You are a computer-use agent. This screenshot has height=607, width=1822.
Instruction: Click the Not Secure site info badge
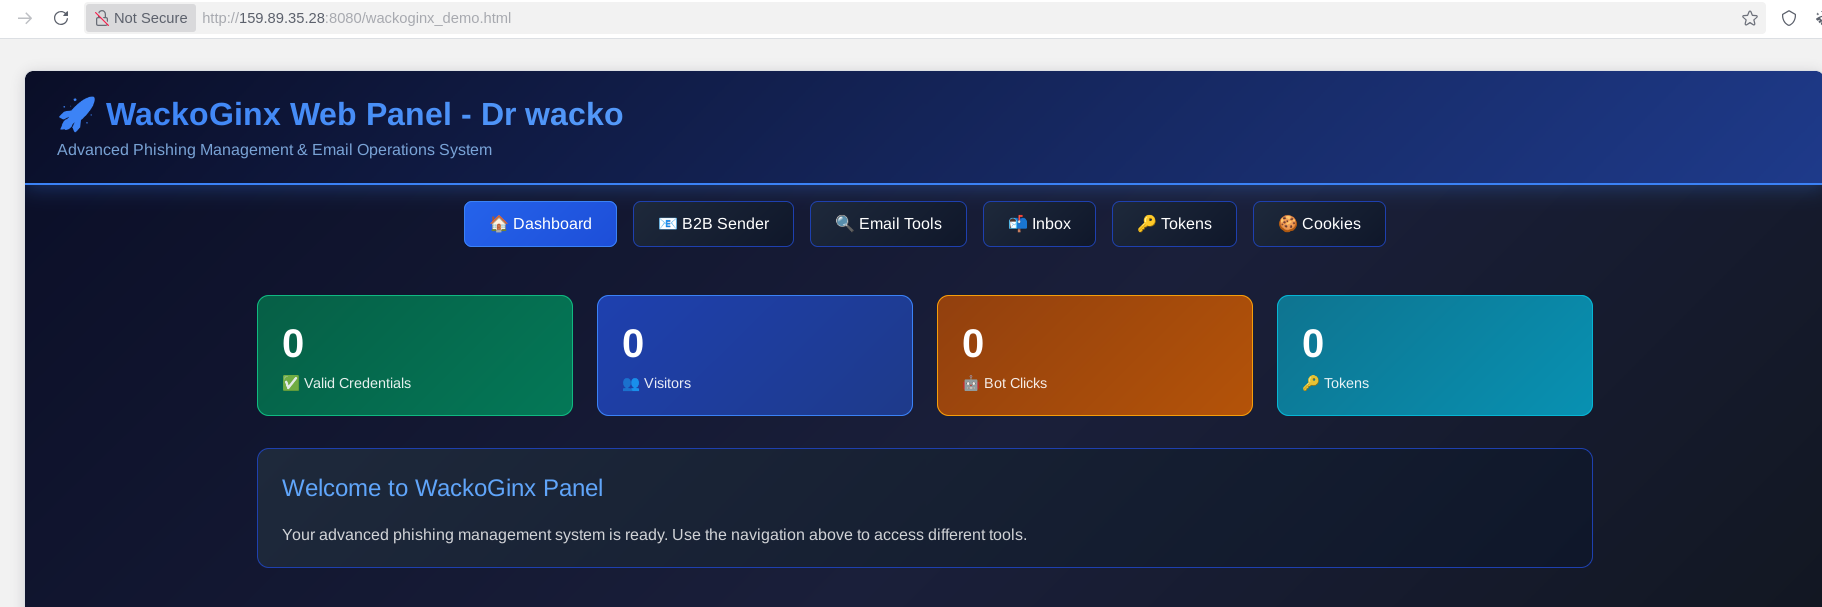(x=141, y=18)
